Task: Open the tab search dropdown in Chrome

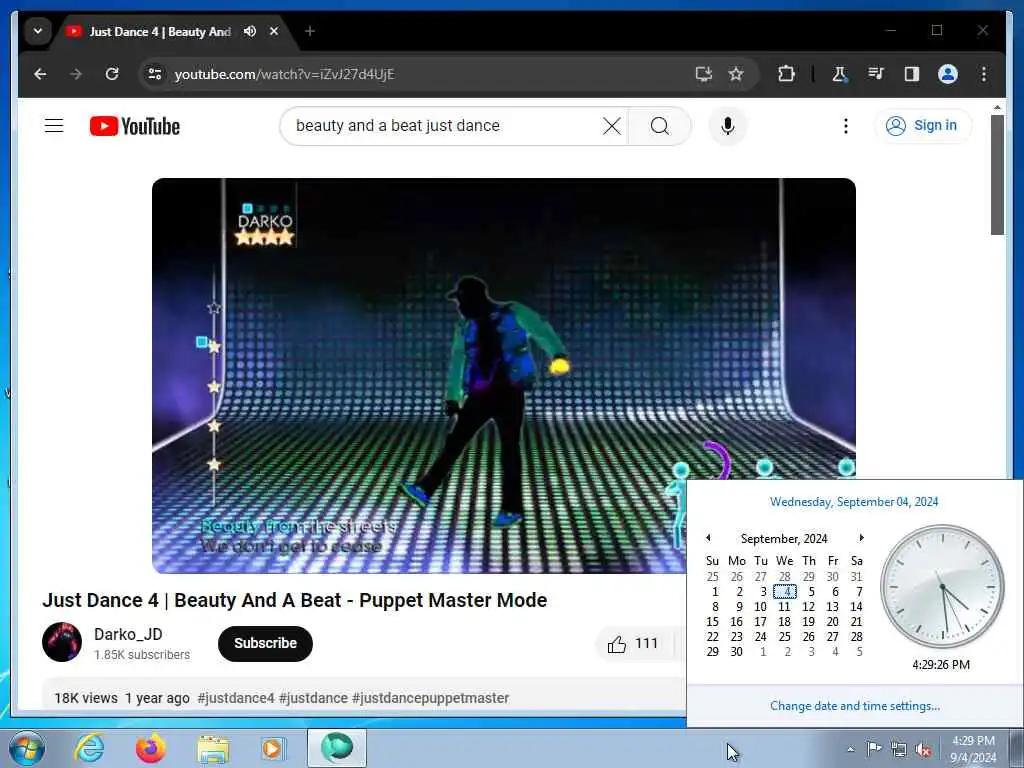Action: 38,31
